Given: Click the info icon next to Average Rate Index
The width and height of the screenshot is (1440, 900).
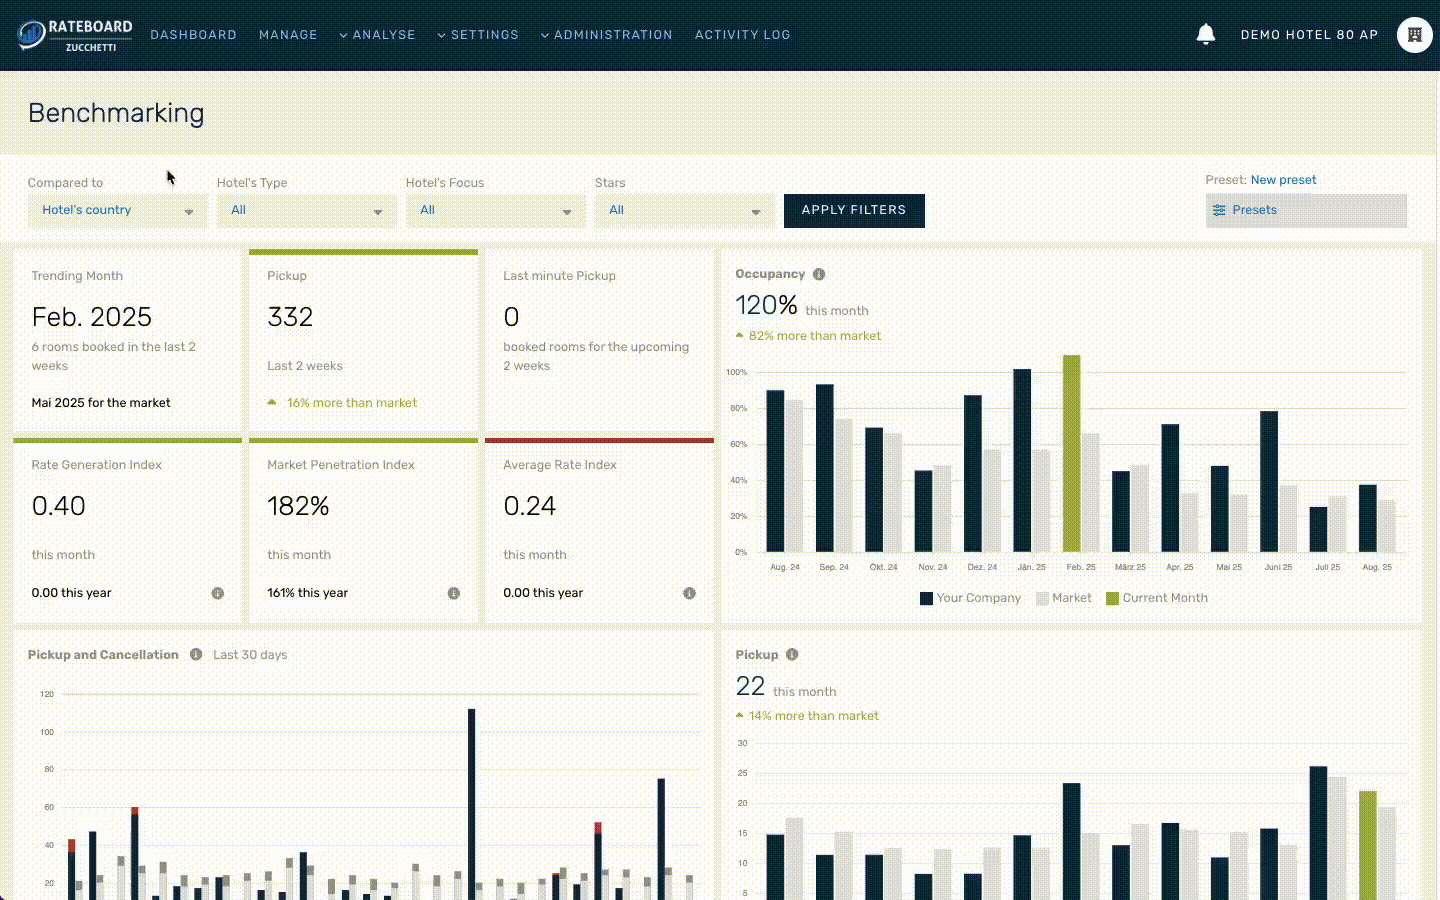Looking at the screenshot, I should point(689,593).
